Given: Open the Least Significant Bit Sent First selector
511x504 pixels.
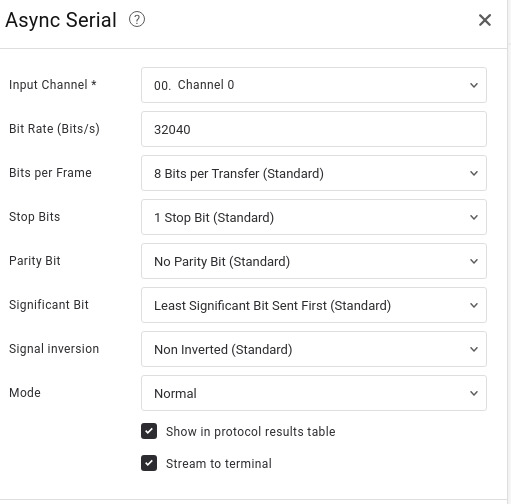Looking at the screenshot, I should point(314,305).
